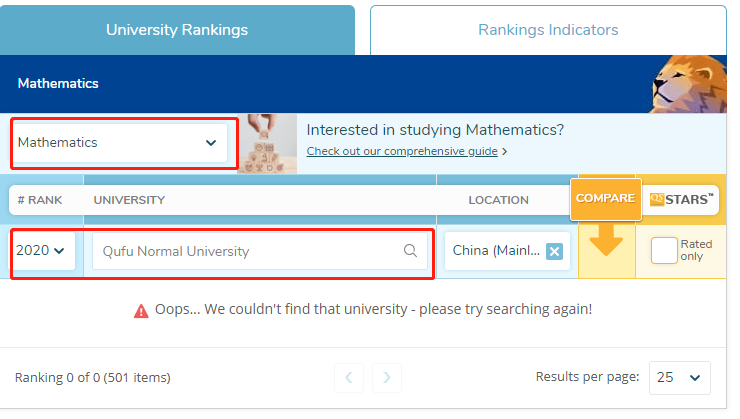Switch to University Rankings tab
The height and width of the screenshot is (419, 740).
[177, 30]
